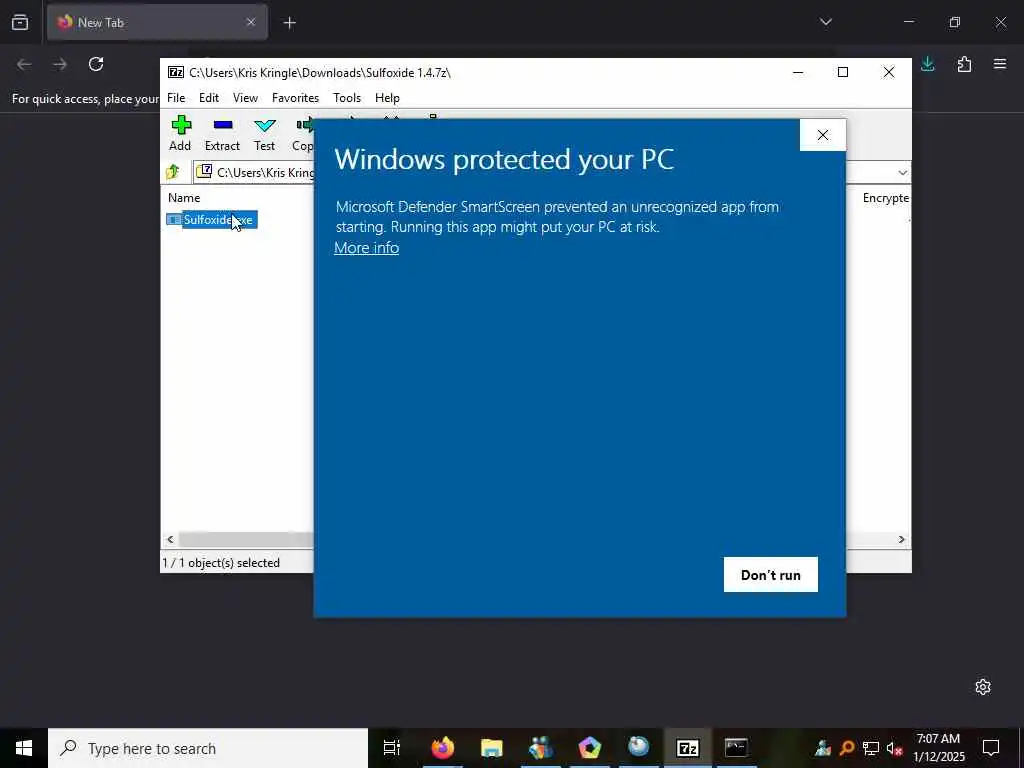Click the blue globe app taskbar icon
The height and width of the screenshot is (768, 1024).
[639, 746]
